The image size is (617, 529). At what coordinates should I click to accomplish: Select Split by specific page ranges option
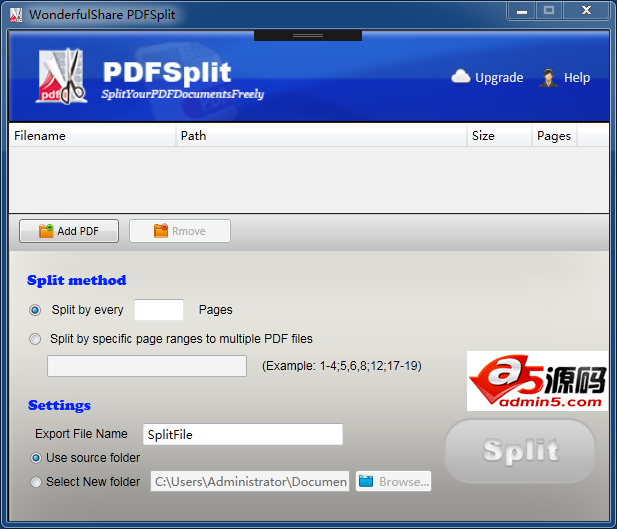pos(35,339)
